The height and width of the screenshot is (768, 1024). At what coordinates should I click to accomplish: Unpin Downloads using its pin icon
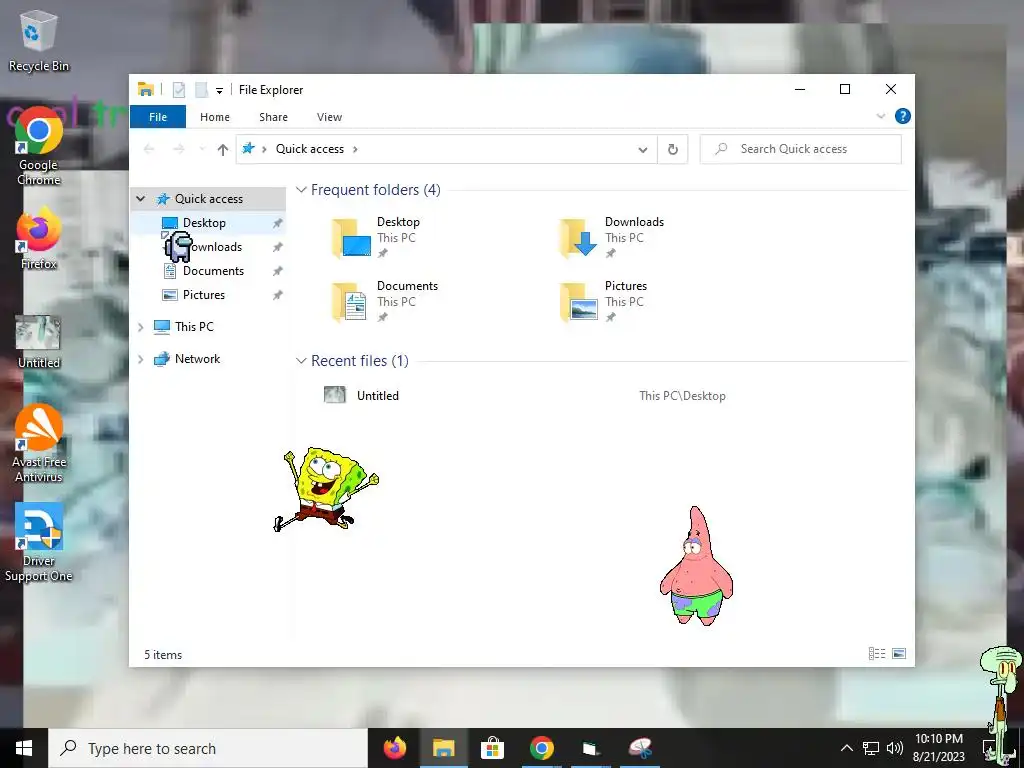(x=278, y=247)
